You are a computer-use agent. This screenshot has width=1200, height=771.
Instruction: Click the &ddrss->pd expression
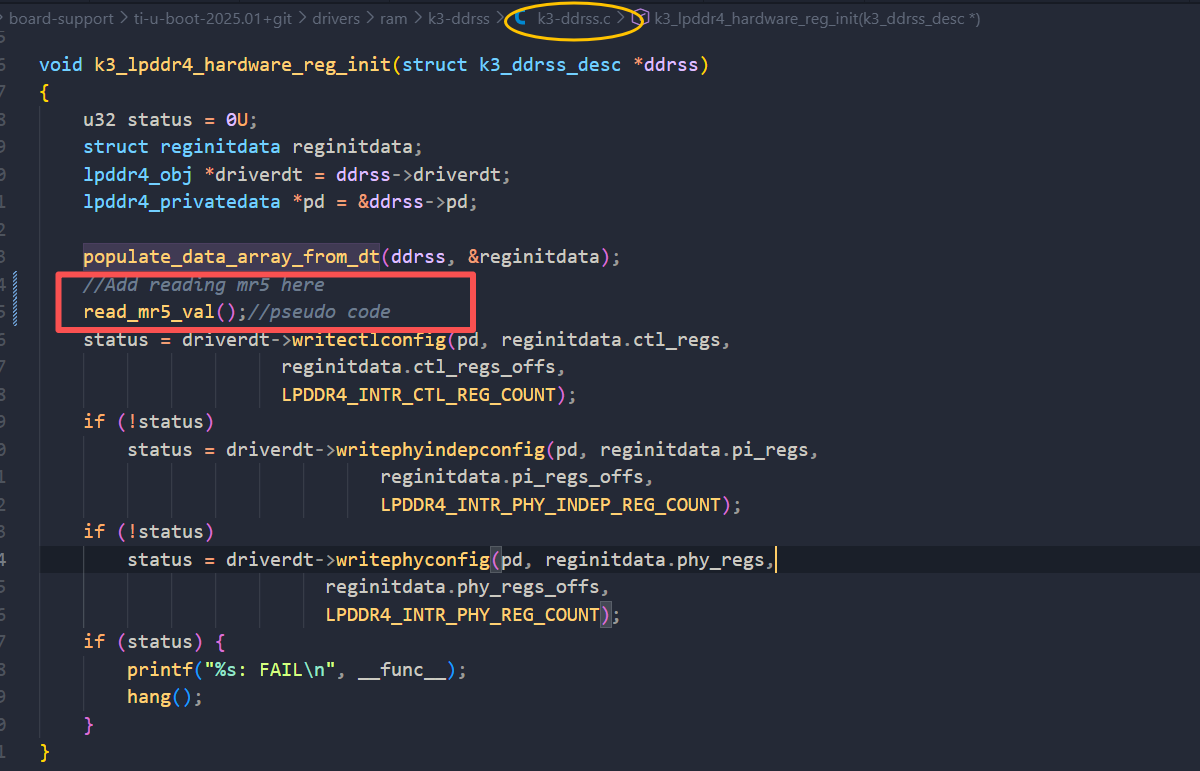413,202
